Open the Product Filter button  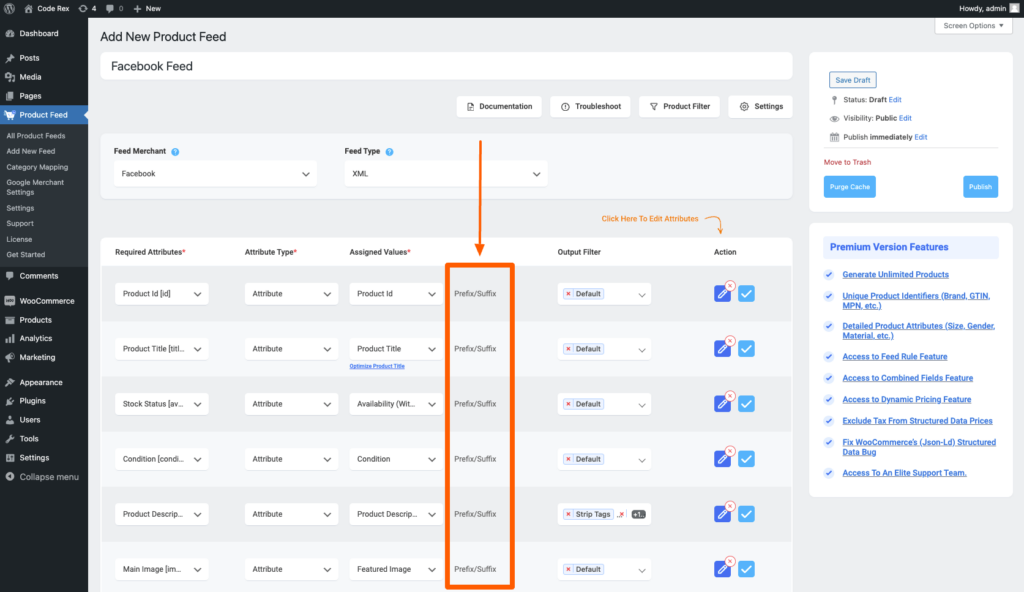tap(679, 107)
